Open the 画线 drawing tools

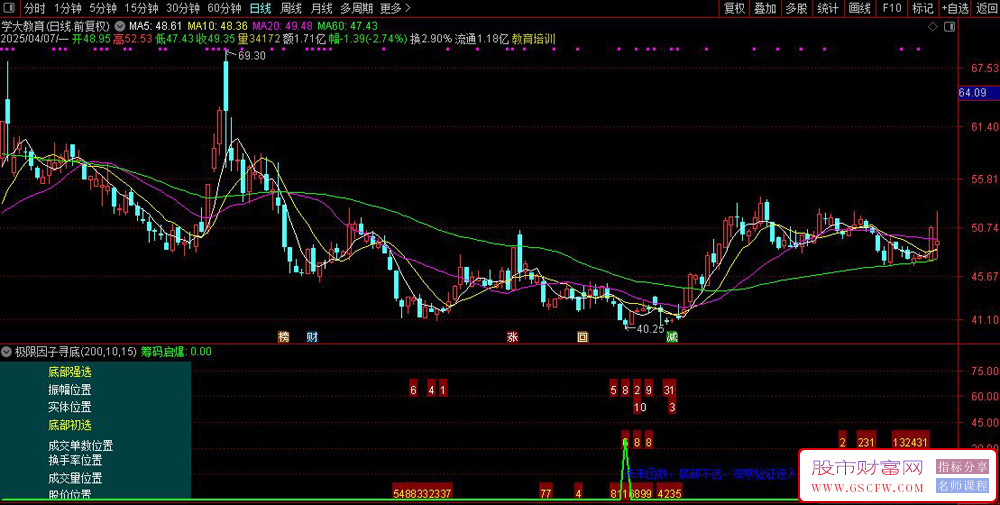[858, 8]
